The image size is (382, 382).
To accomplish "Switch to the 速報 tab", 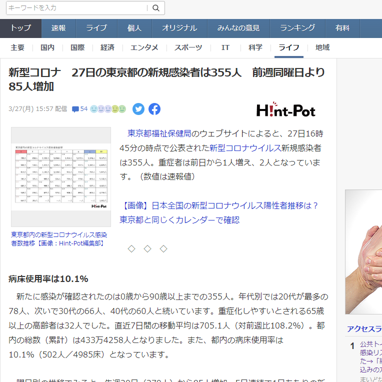I will coord(59,28).
